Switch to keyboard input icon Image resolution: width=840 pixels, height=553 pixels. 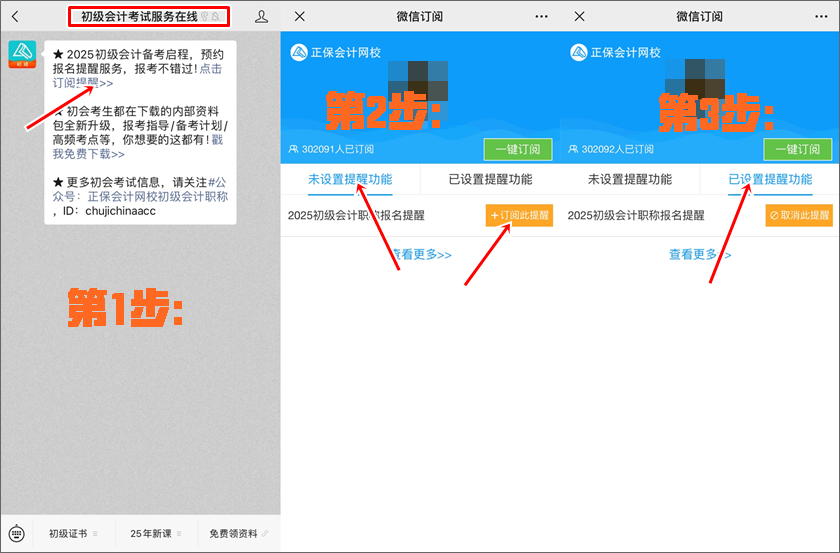pos(17,534)
